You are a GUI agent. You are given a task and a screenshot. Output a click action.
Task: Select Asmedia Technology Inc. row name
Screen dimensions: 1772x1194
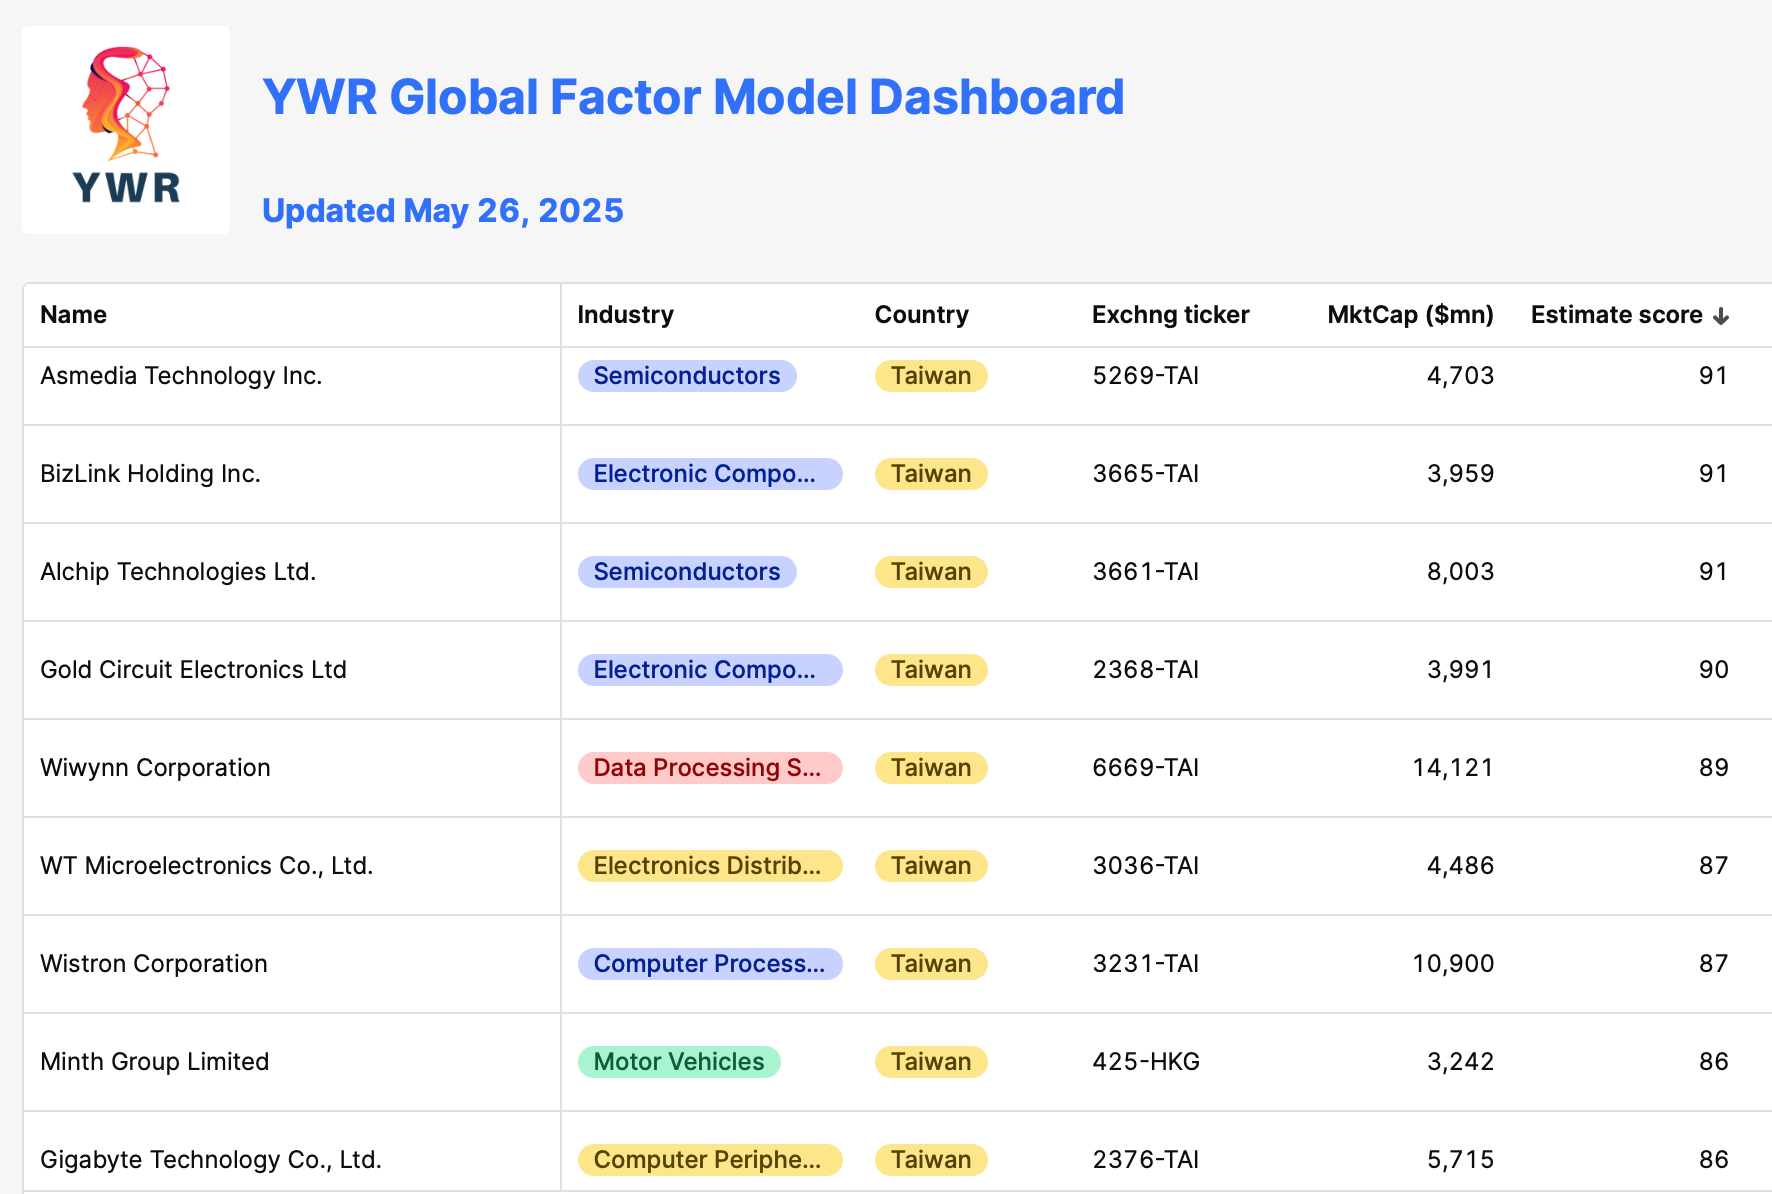(181, 376)
